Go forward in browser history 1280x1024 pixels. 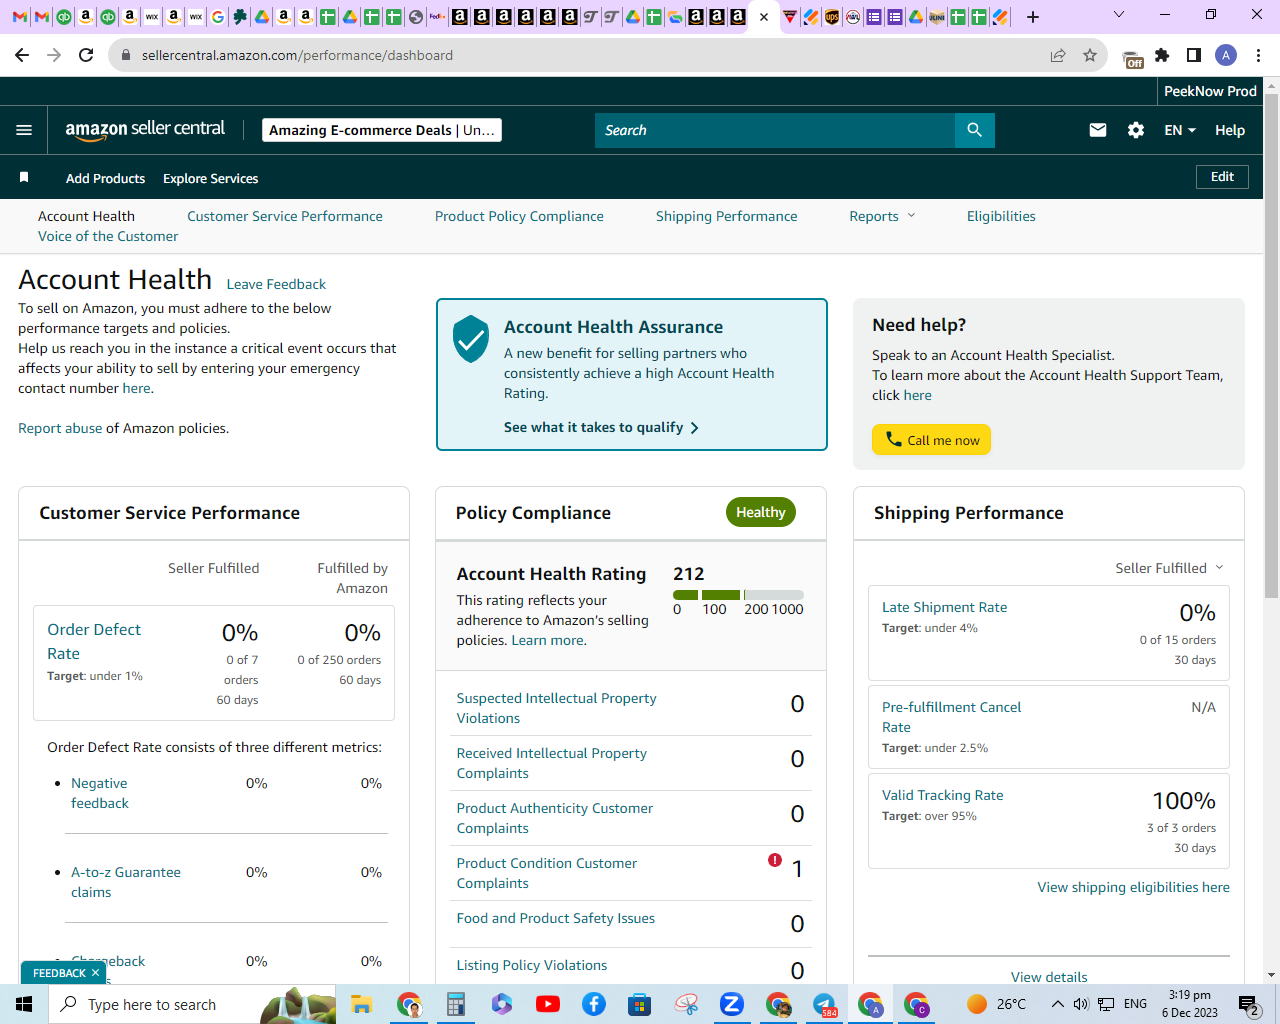tap(55, 55)
